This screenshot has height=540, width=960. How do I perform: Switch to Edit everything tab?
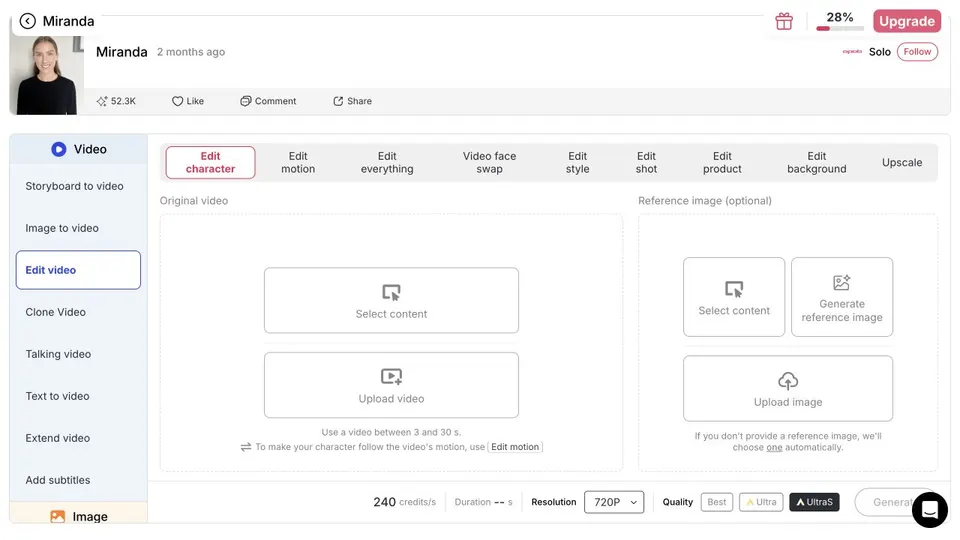pyautogui.click(x=387, y=162)
